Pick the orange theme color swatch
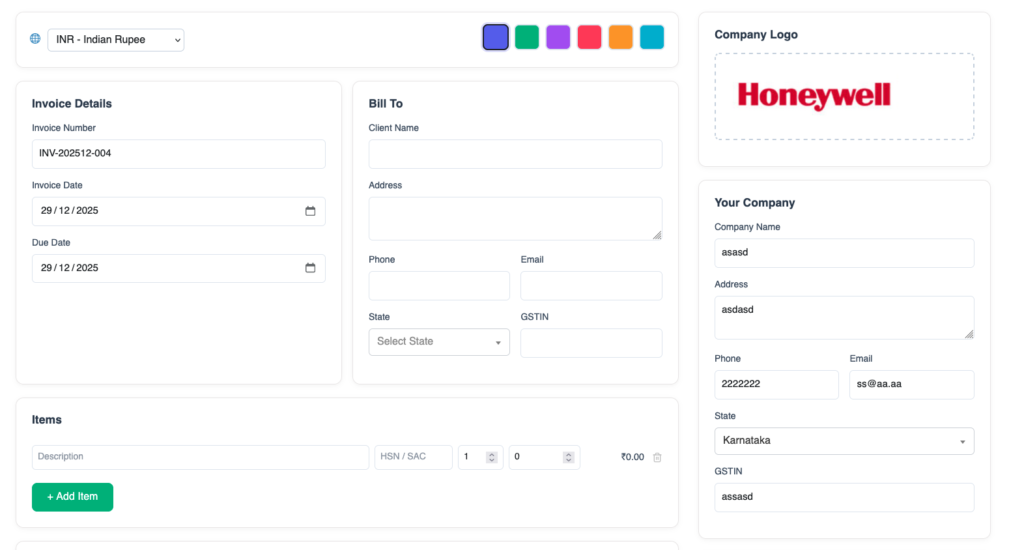Image resolution: width=1024 pixels, height=550 pixels. pyautogui.click(x=620, y=37)
